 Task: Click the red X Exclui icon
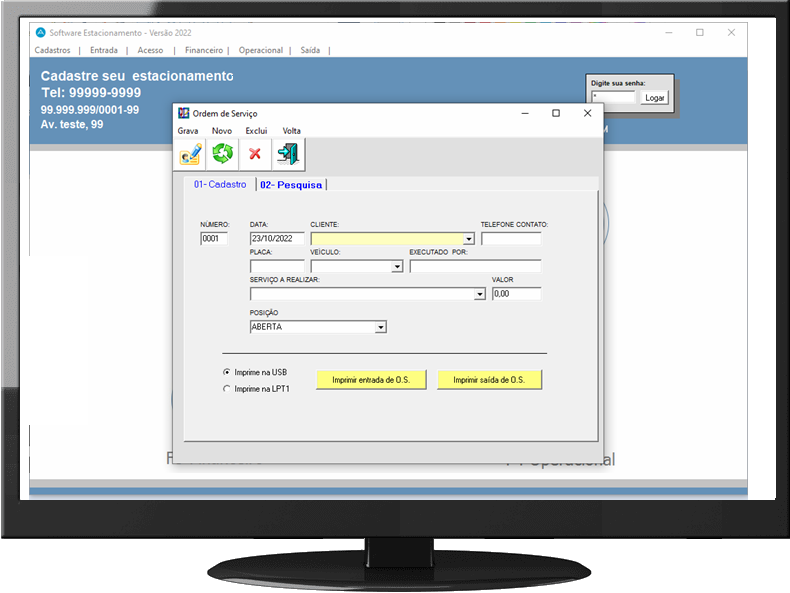[x=255, y=154]
